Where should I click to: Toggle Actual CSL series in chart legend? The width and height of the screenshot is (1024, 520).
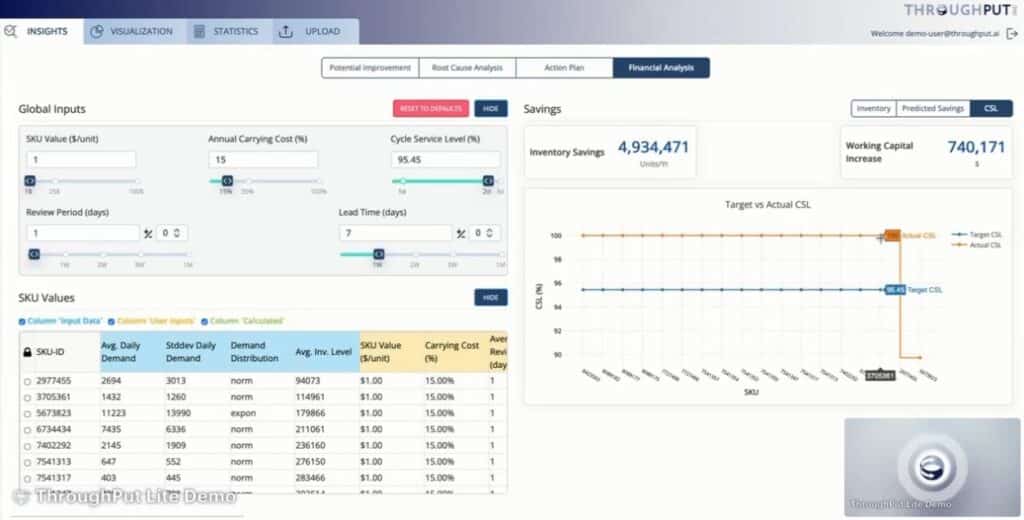coord(977,245)
